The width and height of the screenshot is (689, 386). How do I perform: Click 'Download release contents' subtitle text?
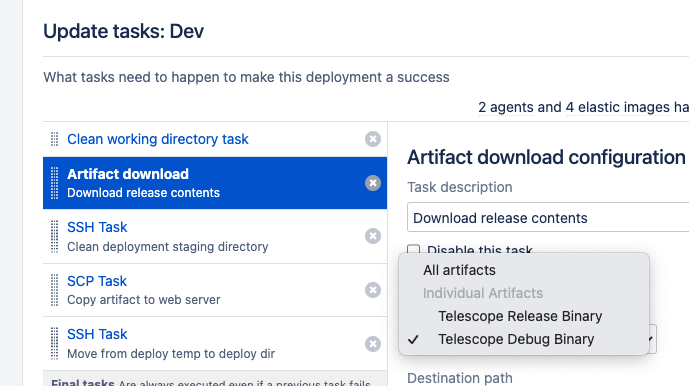tap(143, 193)
